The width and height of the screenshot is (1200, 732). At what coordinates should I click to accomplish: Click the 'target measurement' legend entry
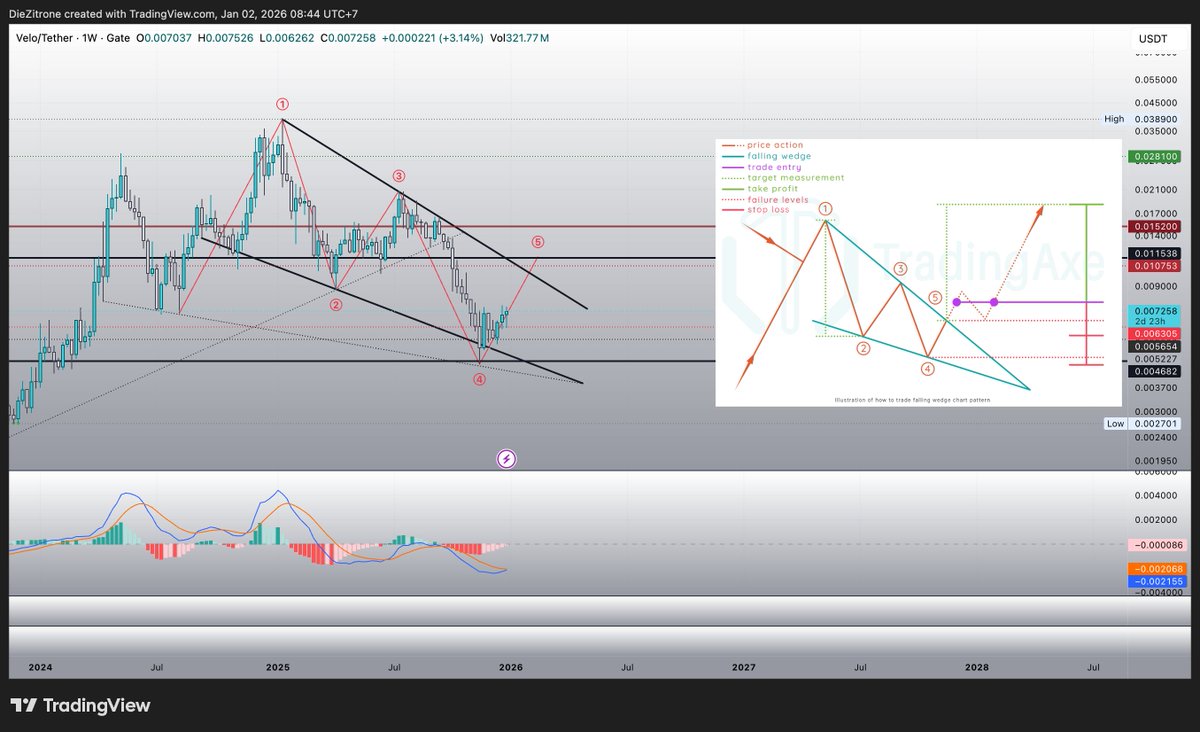784,178
